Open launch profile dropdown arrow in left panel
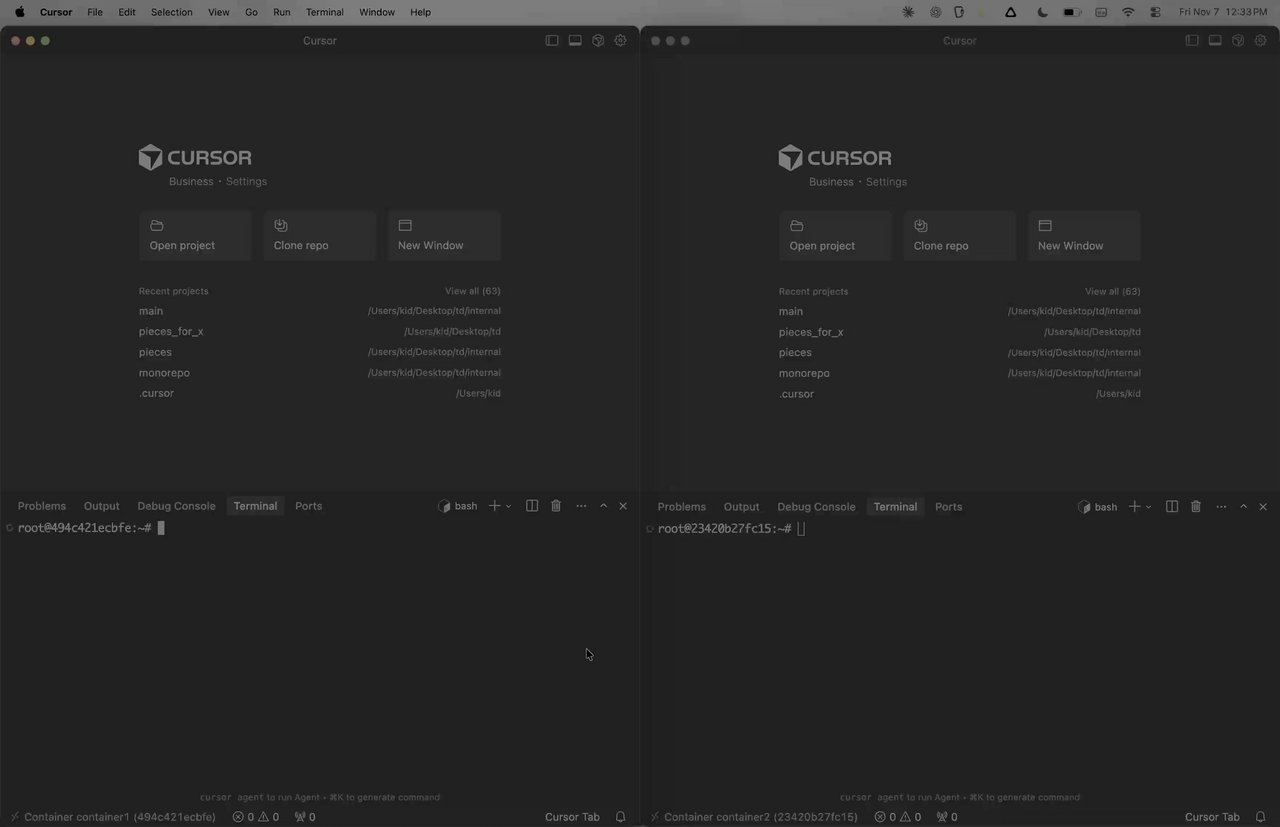This screenshot has height=827, width=1280. click(508, 506)
